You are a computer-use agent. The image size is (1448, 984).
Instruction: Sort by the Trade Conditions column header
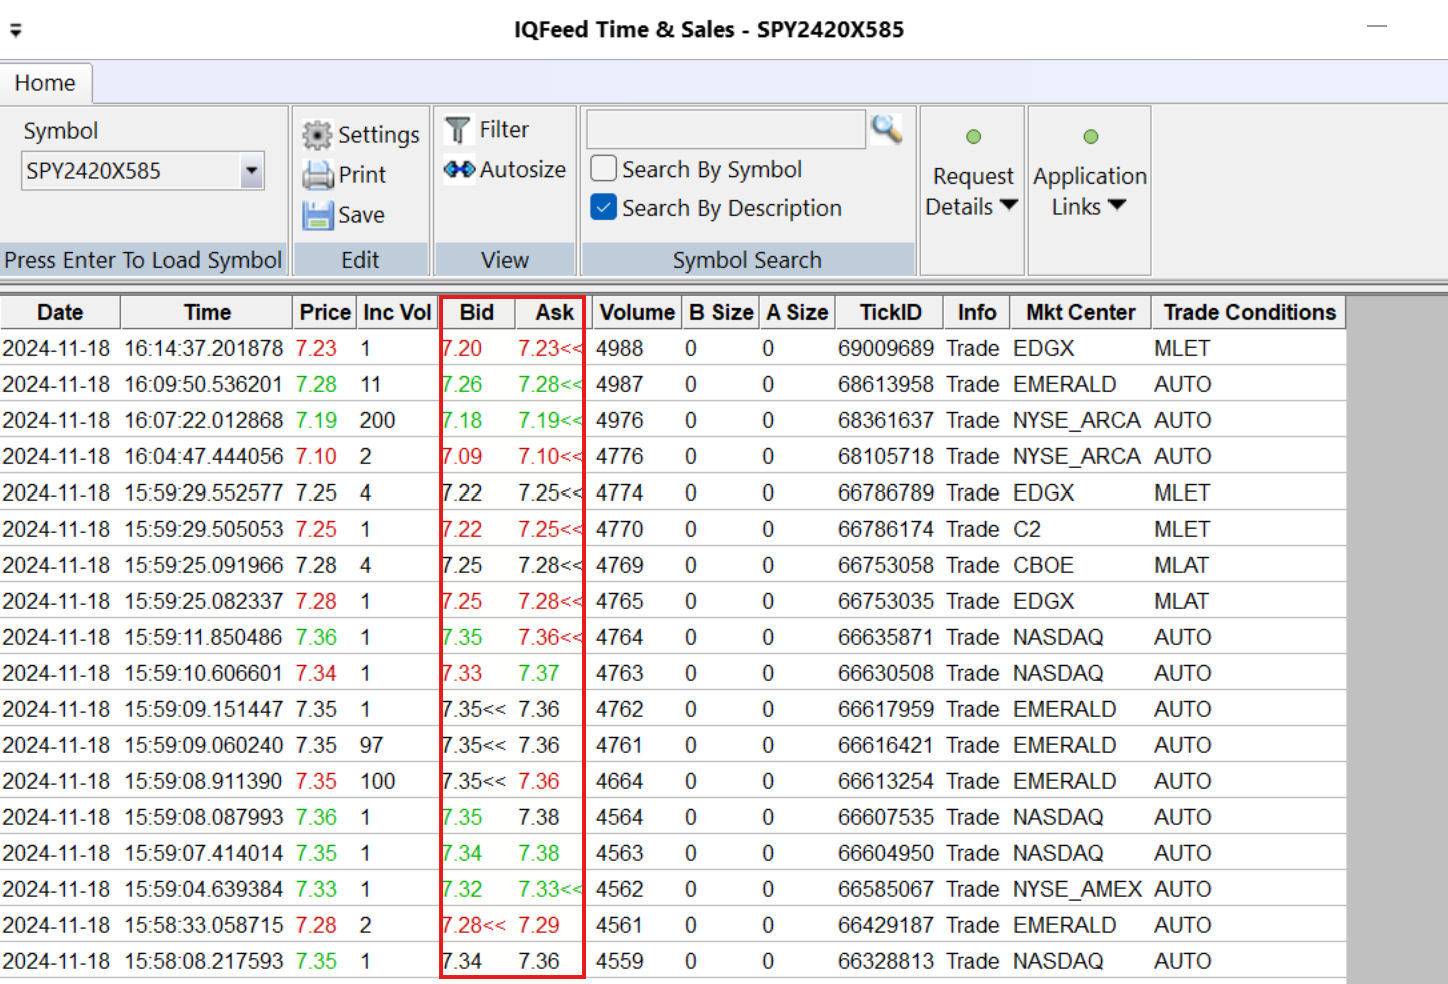point(1248,313)
